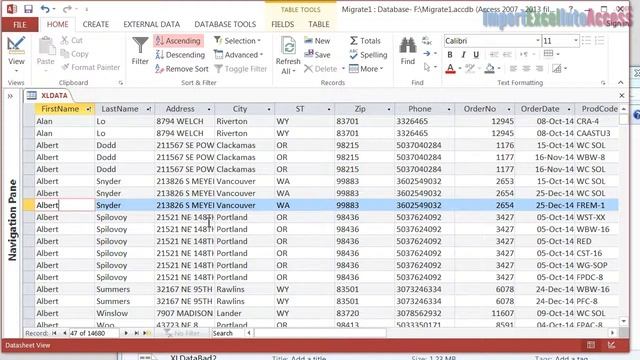This screenshot has height=360, width=640.
Task: Undo the last action in title bar
Action: click(45, 9)
